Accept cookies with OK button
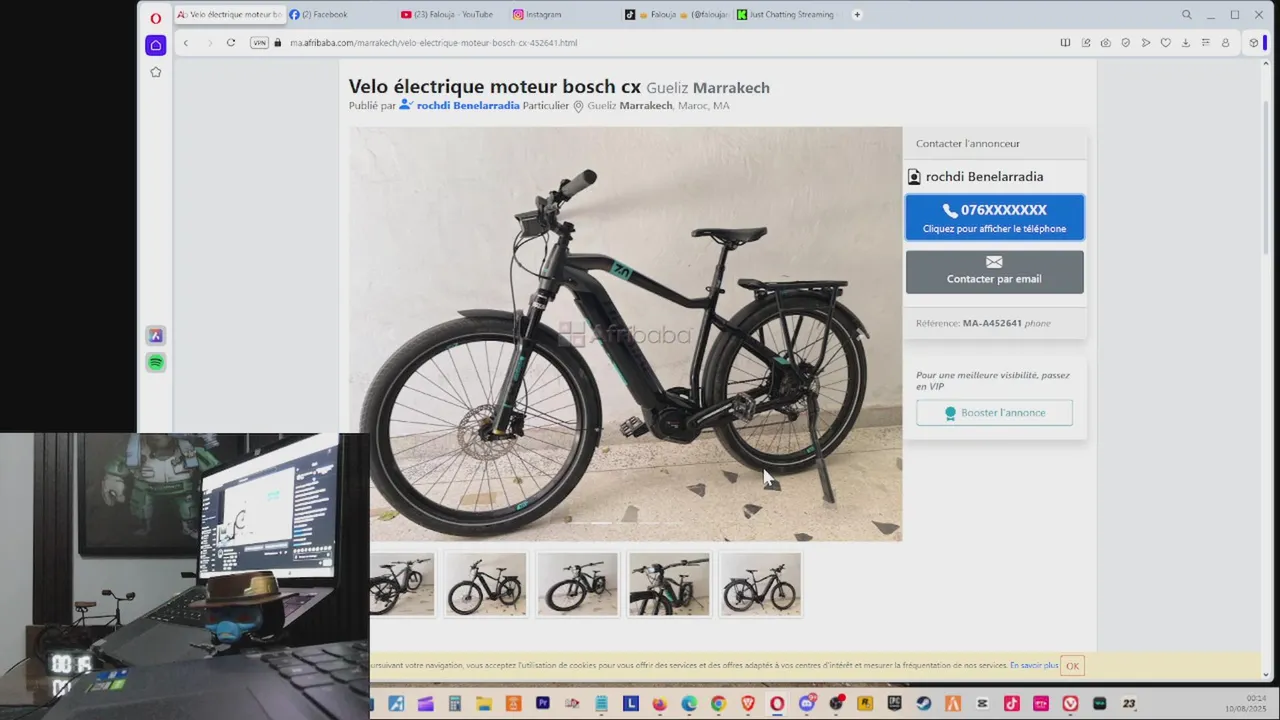 click(1072, 666)
